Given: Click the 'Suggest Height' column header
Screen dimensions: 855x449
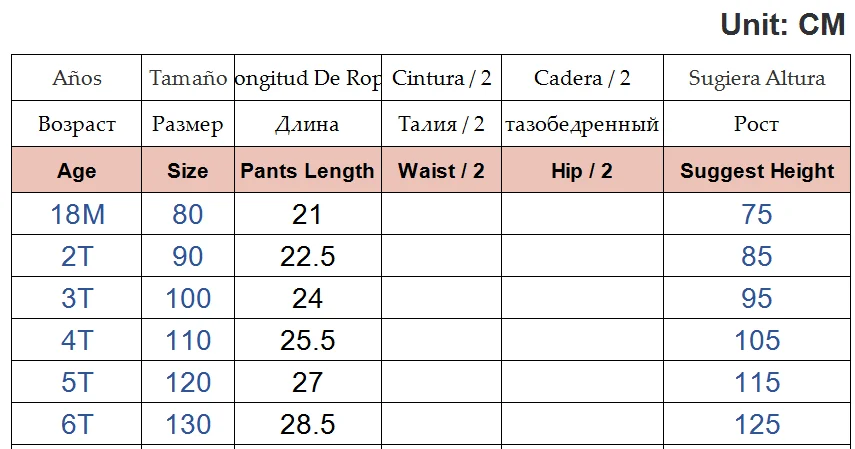Looking at the screenshot, I should point(757,171).
